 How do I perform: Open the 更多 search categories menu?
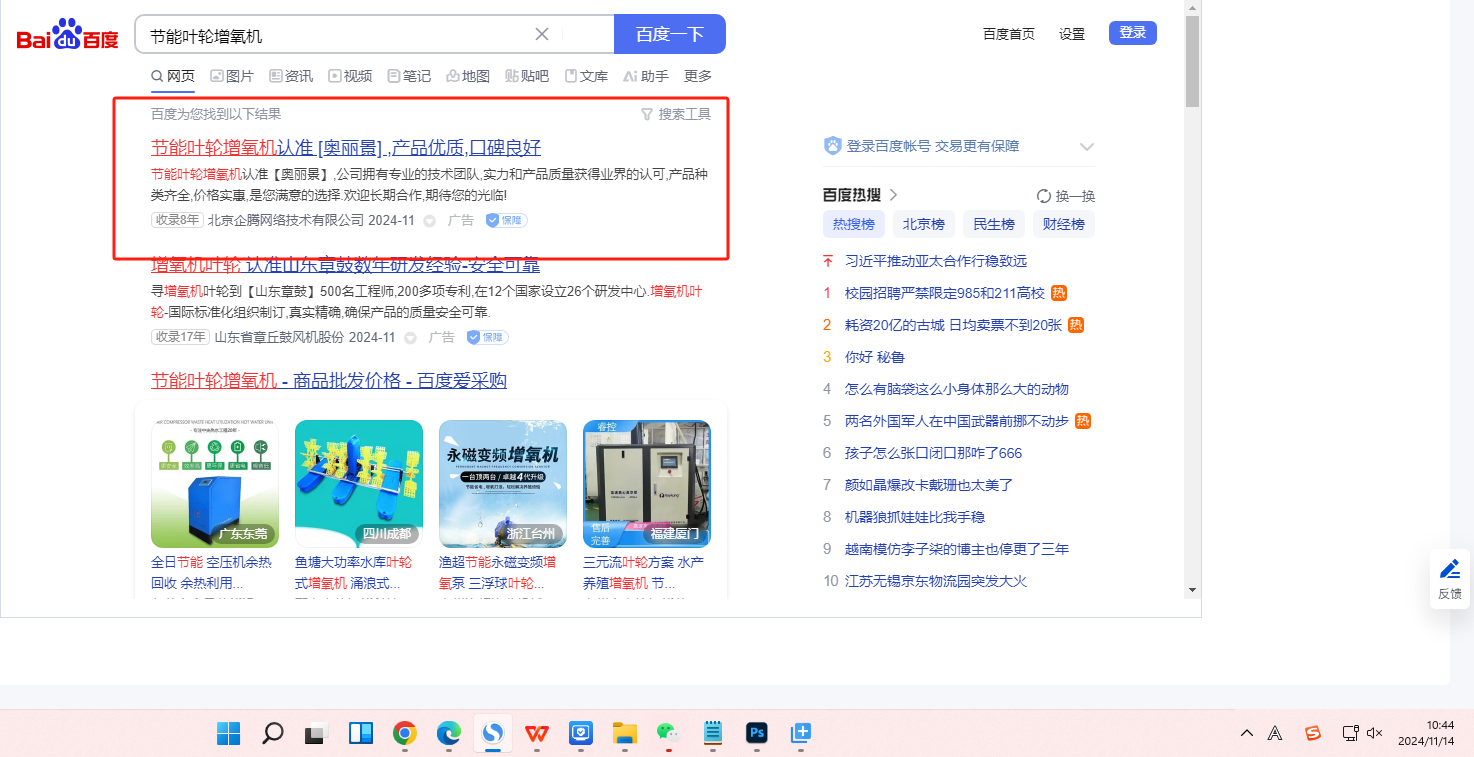(698, 76)
